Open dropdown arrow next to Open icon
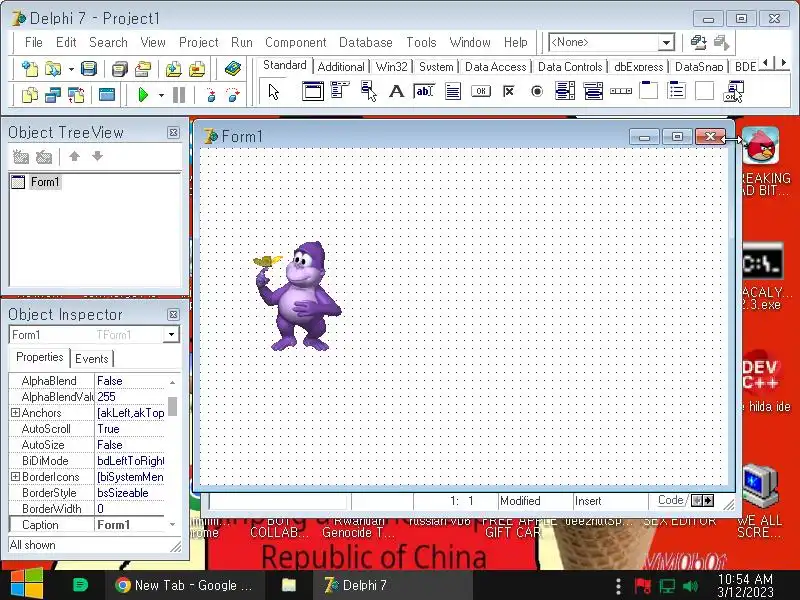800x600 pixels. (71, 69)
